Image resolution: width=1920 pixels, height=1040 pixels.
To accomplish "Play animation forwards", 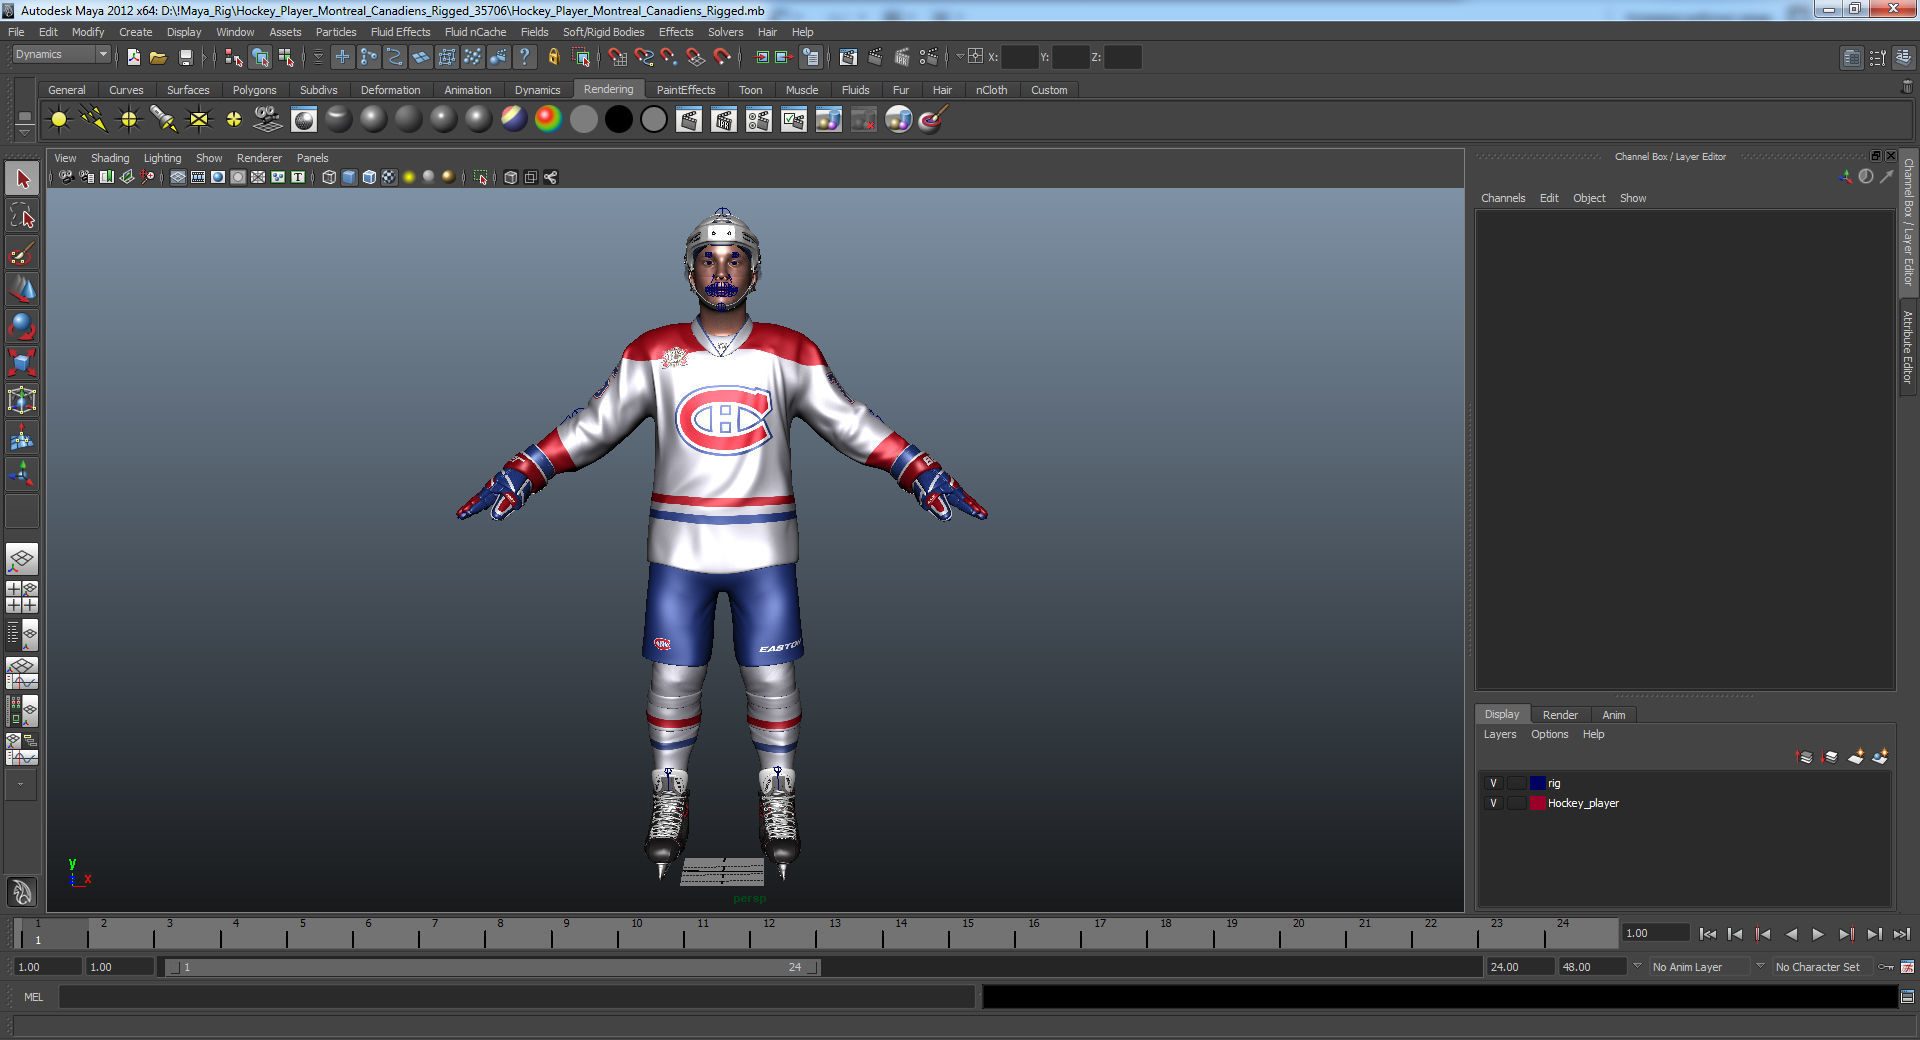I will [x=1818, y=934].
